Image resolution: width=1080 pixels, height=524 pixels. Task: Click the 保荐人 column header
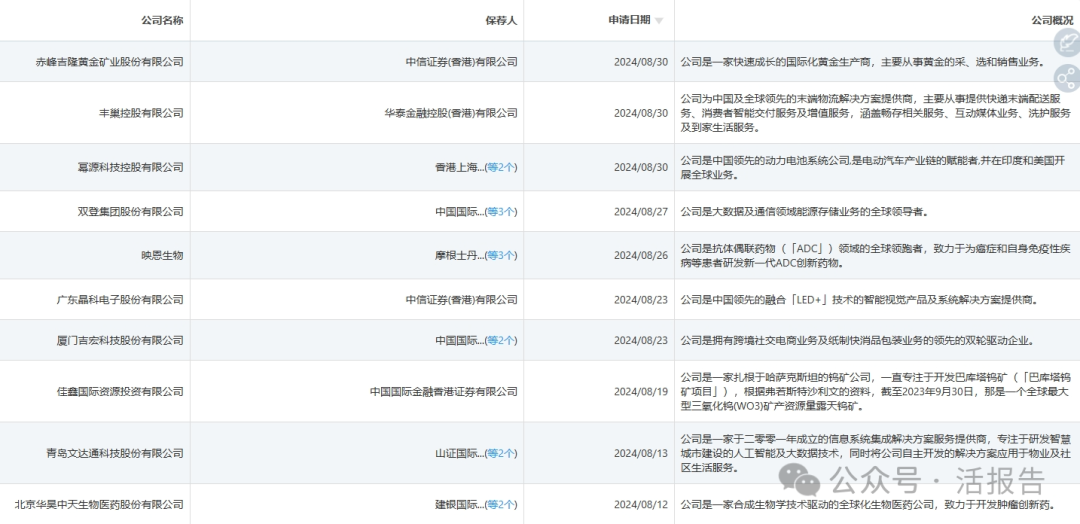505,20
